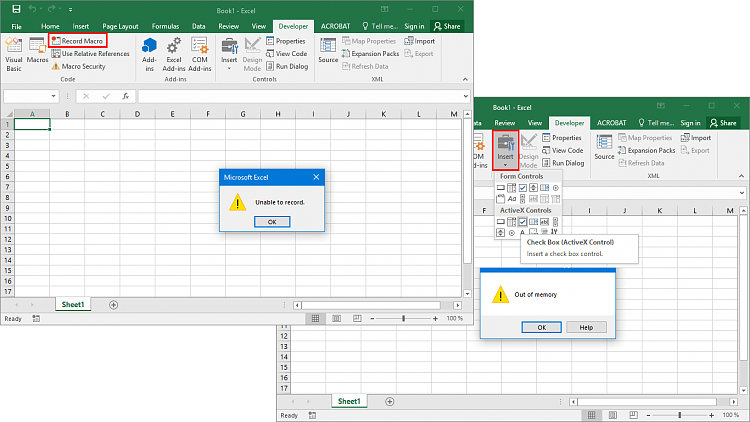Click the Insert dropdown in right window
Screen dimensions: 750x422
coord(505,150)
